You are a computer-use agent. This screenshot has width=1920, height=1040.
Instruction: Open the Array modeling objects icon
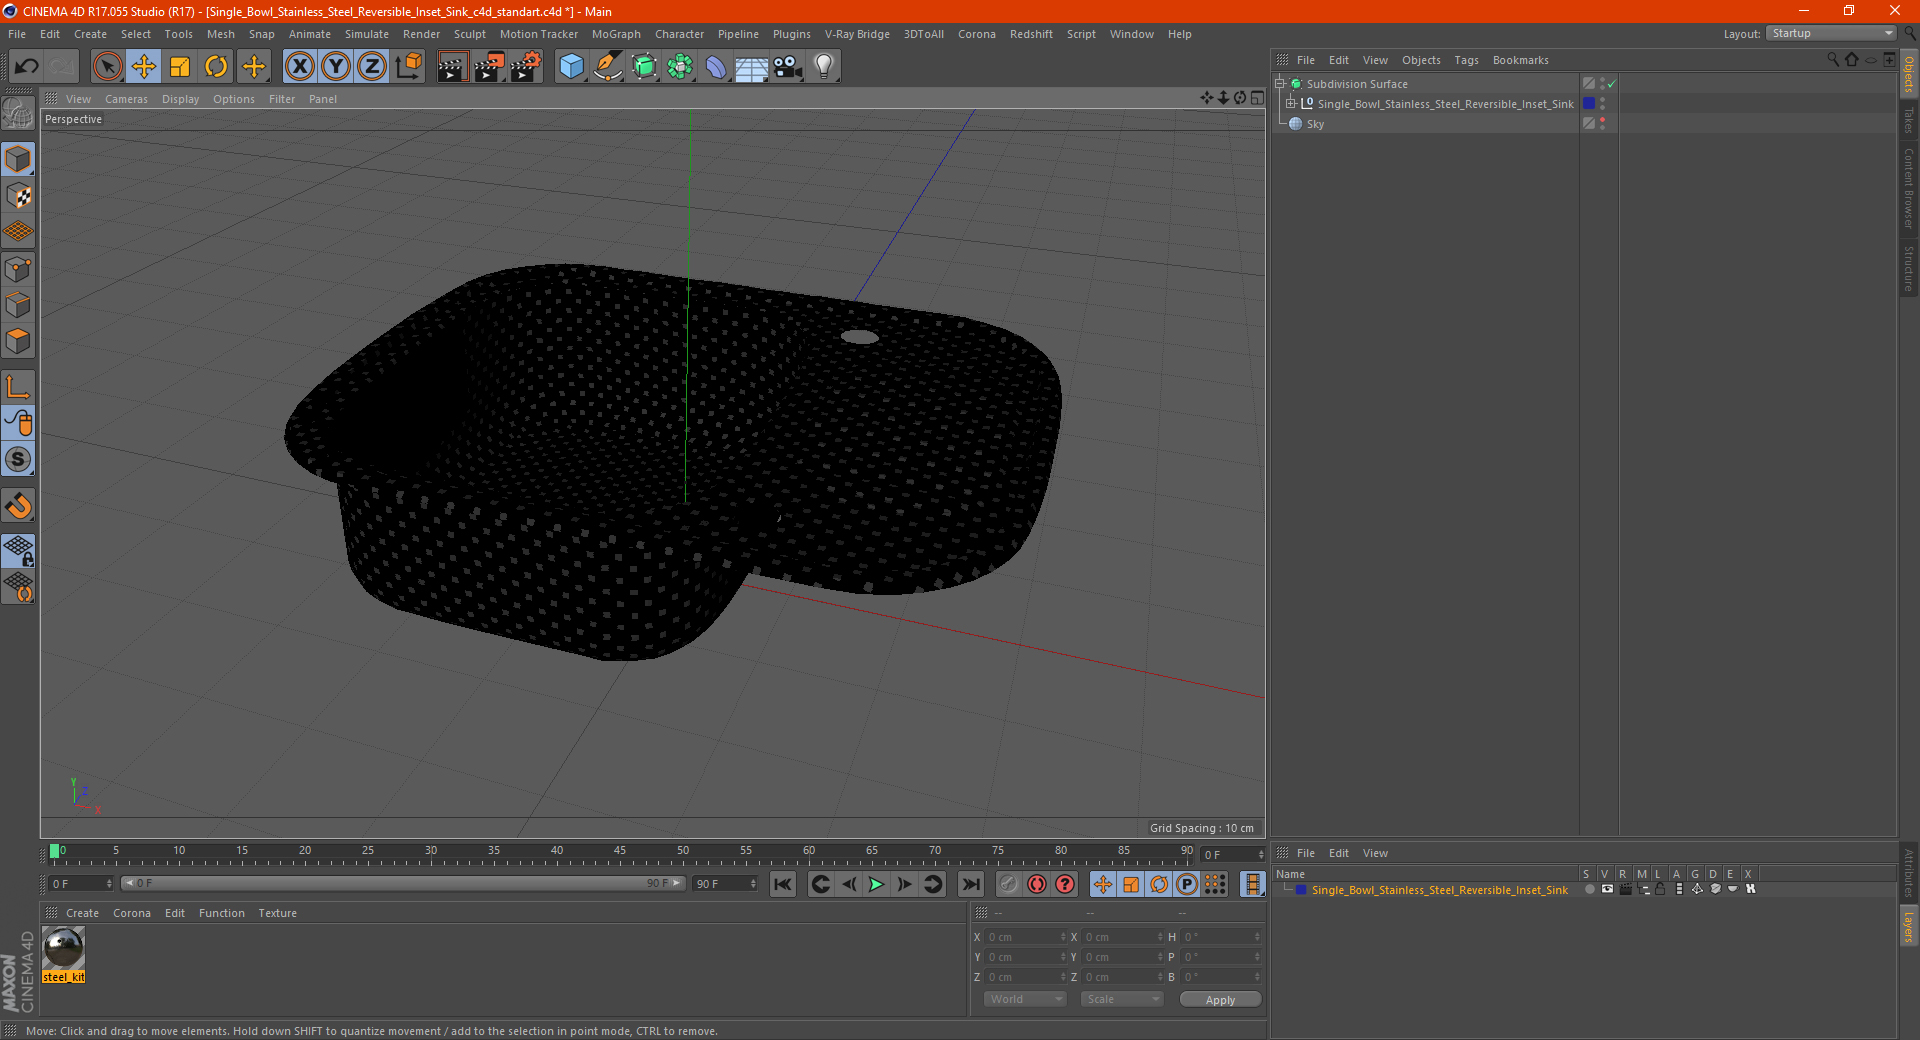point(680,67)
